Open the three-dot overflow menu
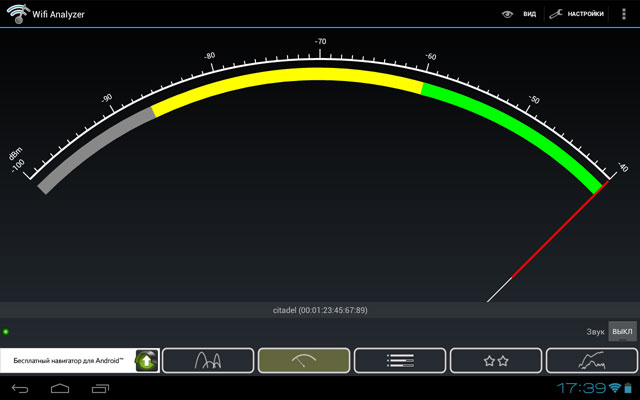 coord(623,14)
